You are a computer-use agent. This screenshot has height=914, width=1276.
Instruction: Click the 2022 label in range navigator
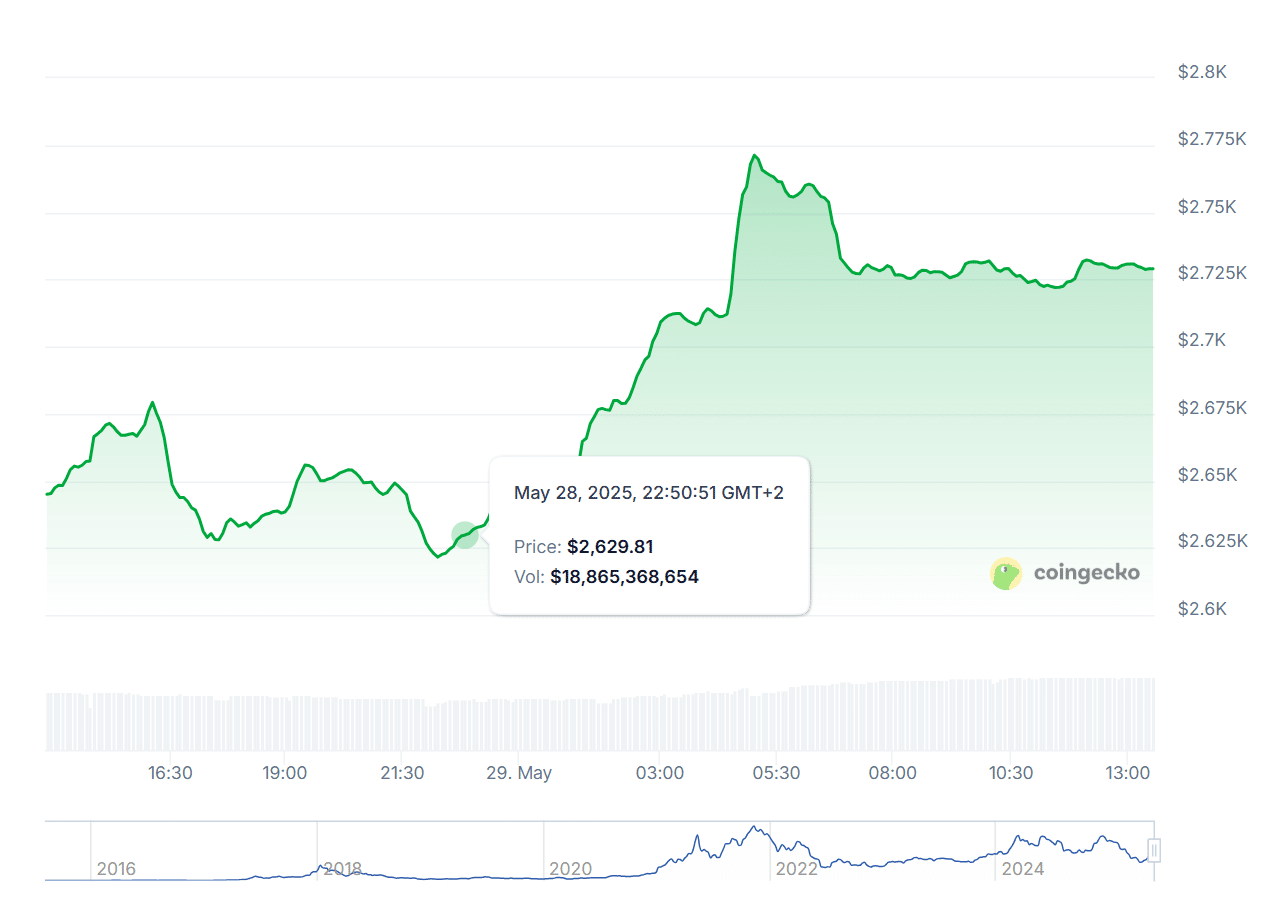click(x=797, y=869)
